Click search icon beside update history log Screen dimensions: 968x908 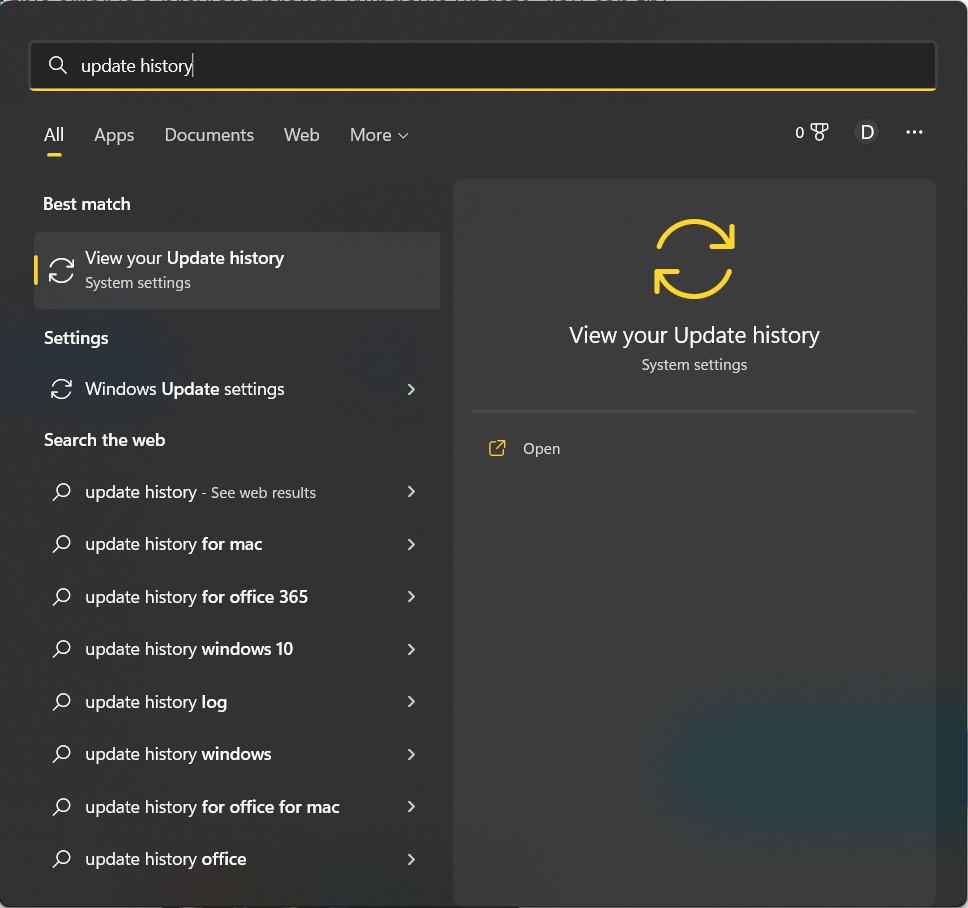click(62, 702)
